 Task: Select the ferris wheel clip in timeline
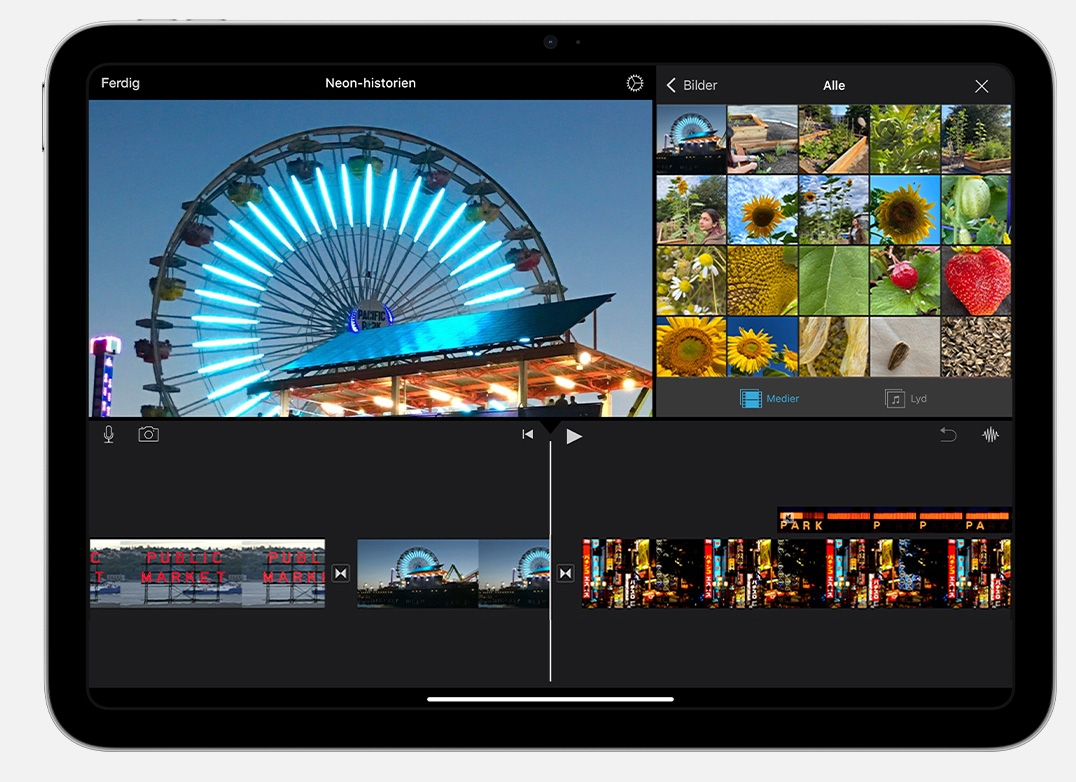[453, 573]
